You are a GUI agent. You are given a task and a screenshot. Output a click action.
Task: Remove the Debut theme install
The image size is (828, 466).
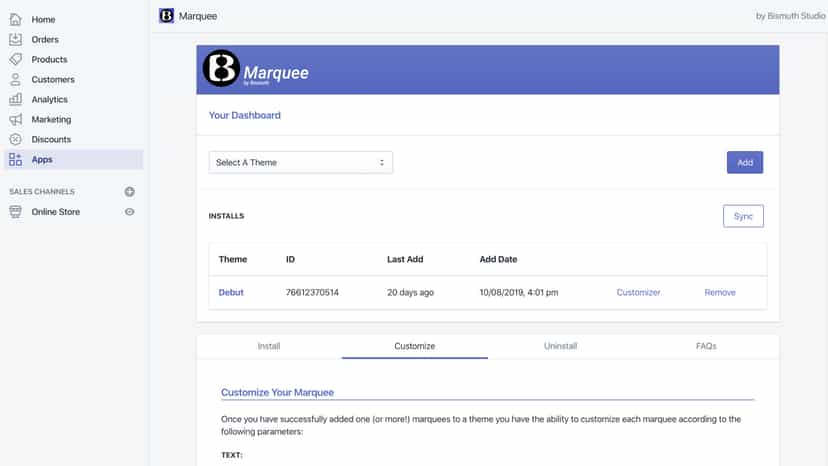click(720, 293)
